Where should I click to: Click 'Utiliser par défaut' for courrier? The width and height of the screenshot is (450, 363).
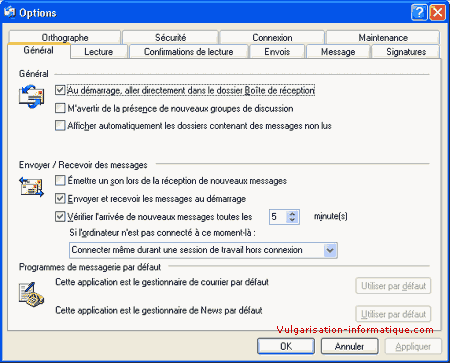click(393, 286)
